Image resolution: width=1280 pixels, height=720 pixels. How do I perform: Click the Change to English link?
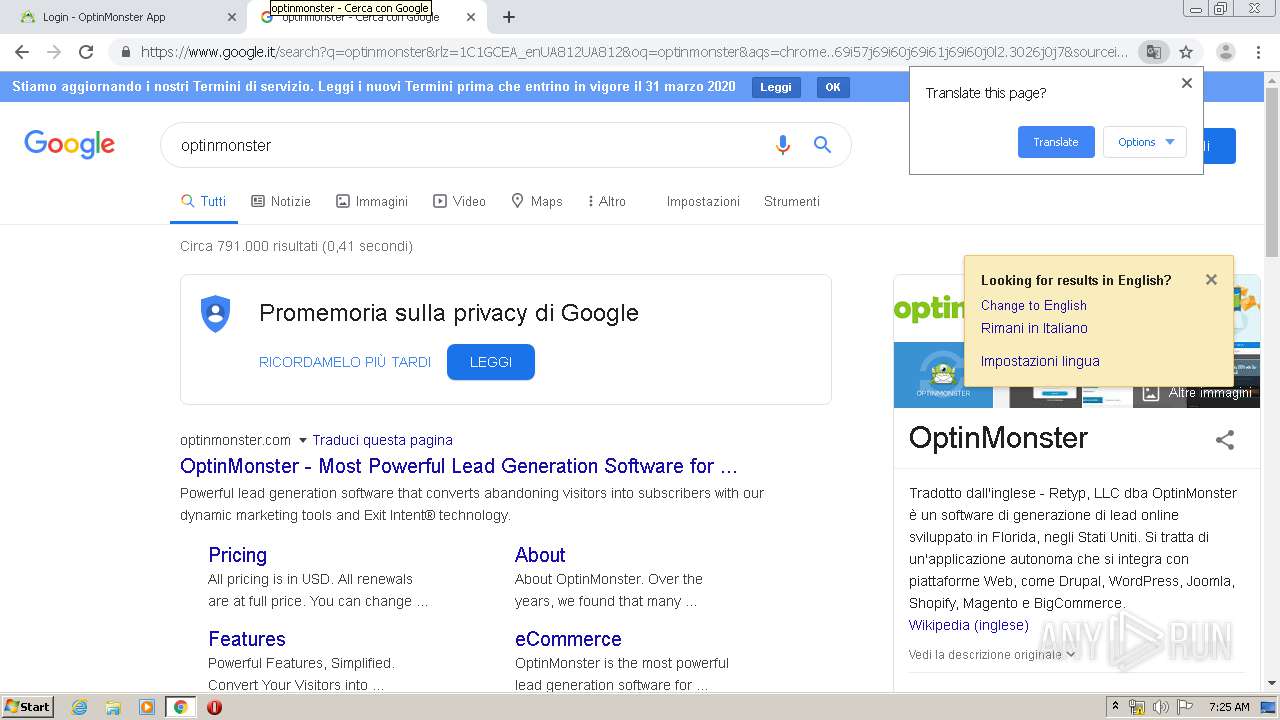tap(1033, 305)
